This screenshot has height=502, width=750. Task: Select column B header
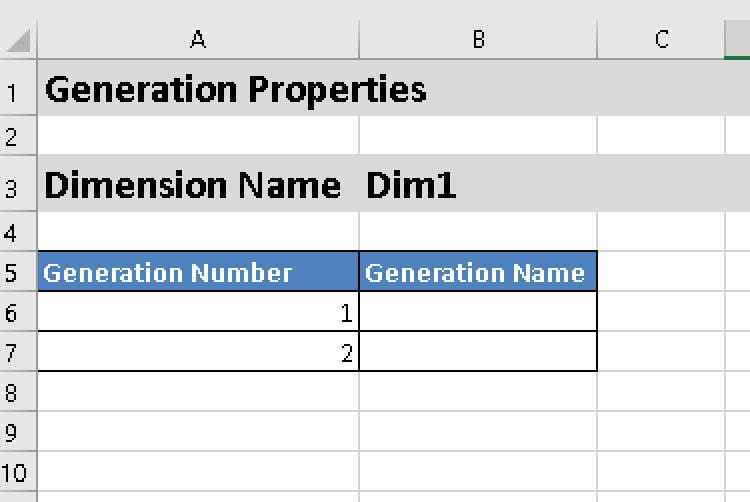478,40
